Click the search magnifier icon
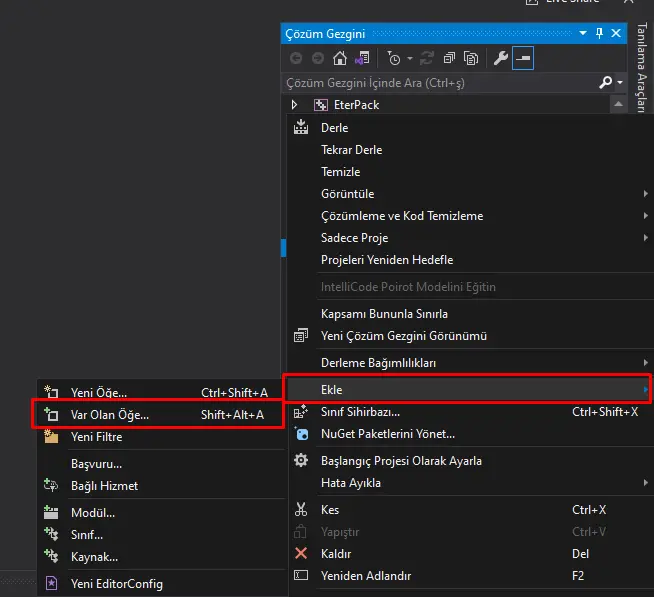This screenshot has height=597, width=654. (x=605, y=82)
